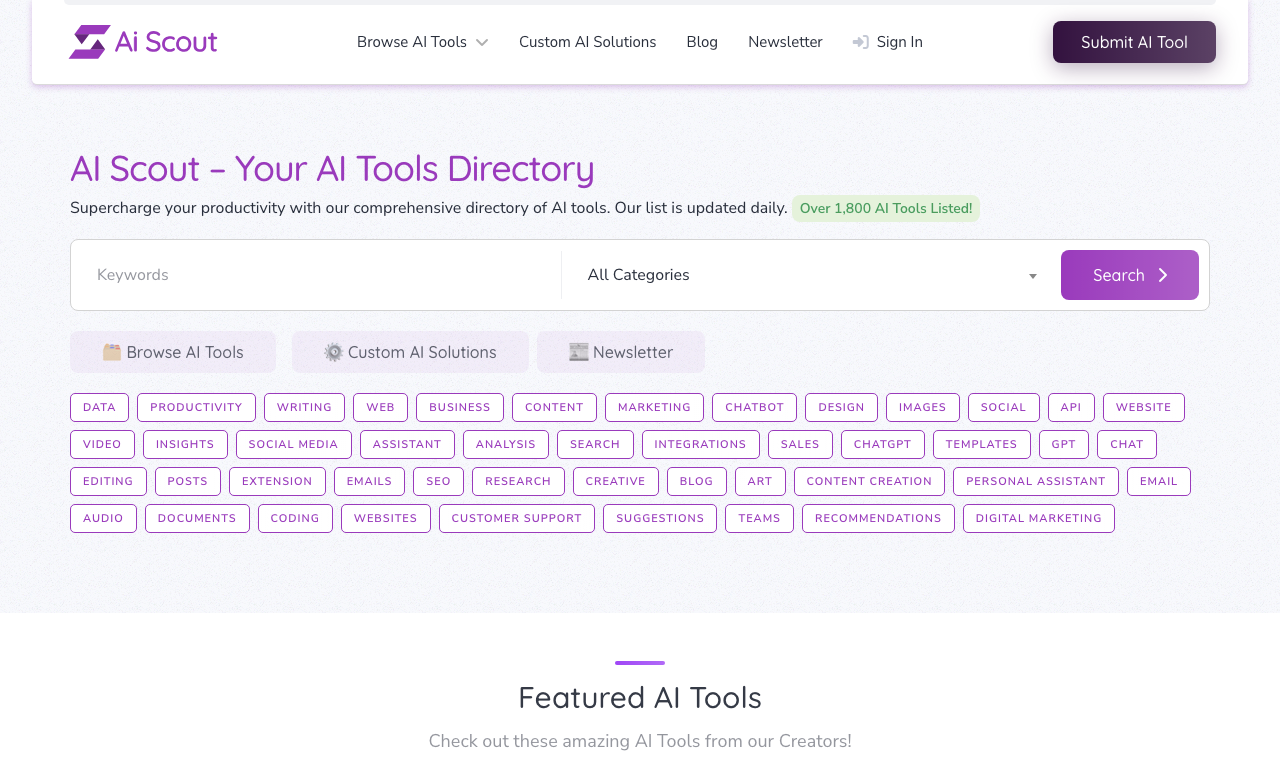Select the BUSINESS tag
Image resolution: width=1280 pixels, height=768 pixels.
[460, 407]
